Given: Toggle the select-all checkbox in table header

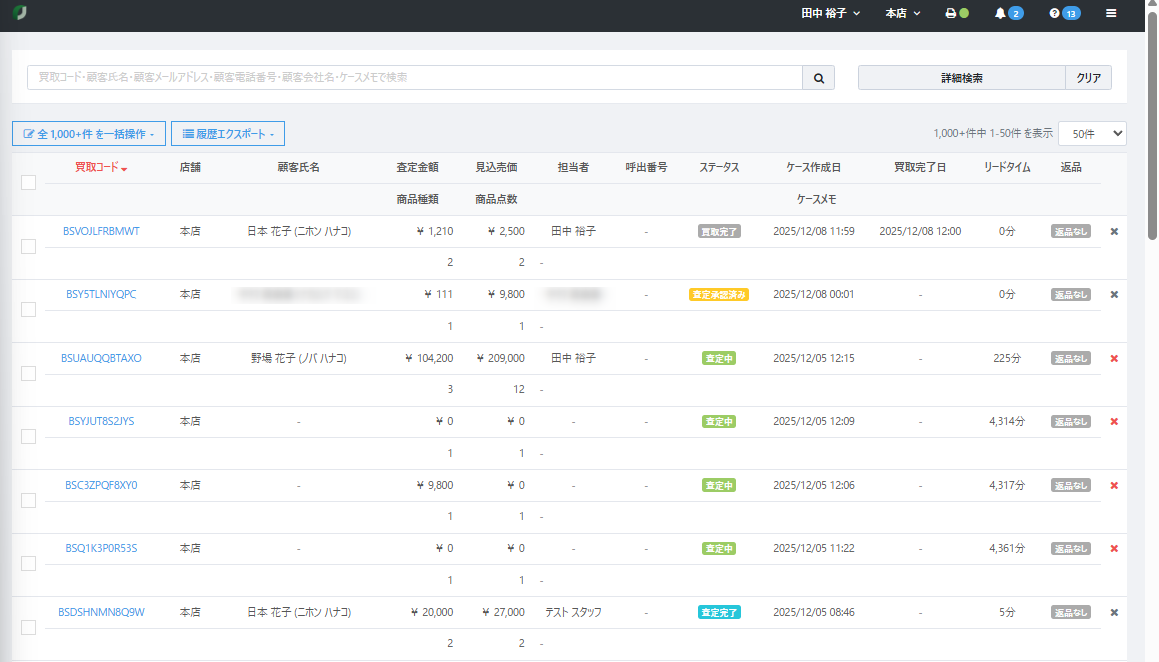Looking at the screenshot, I should pos(28,182).
